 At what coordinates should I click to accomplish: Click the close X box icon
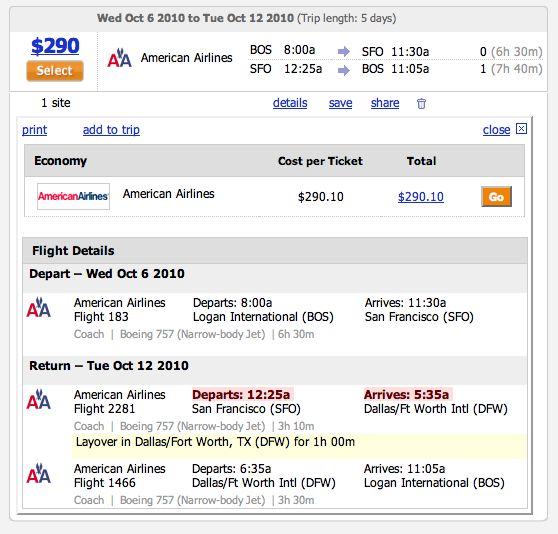tap(521, 128)
